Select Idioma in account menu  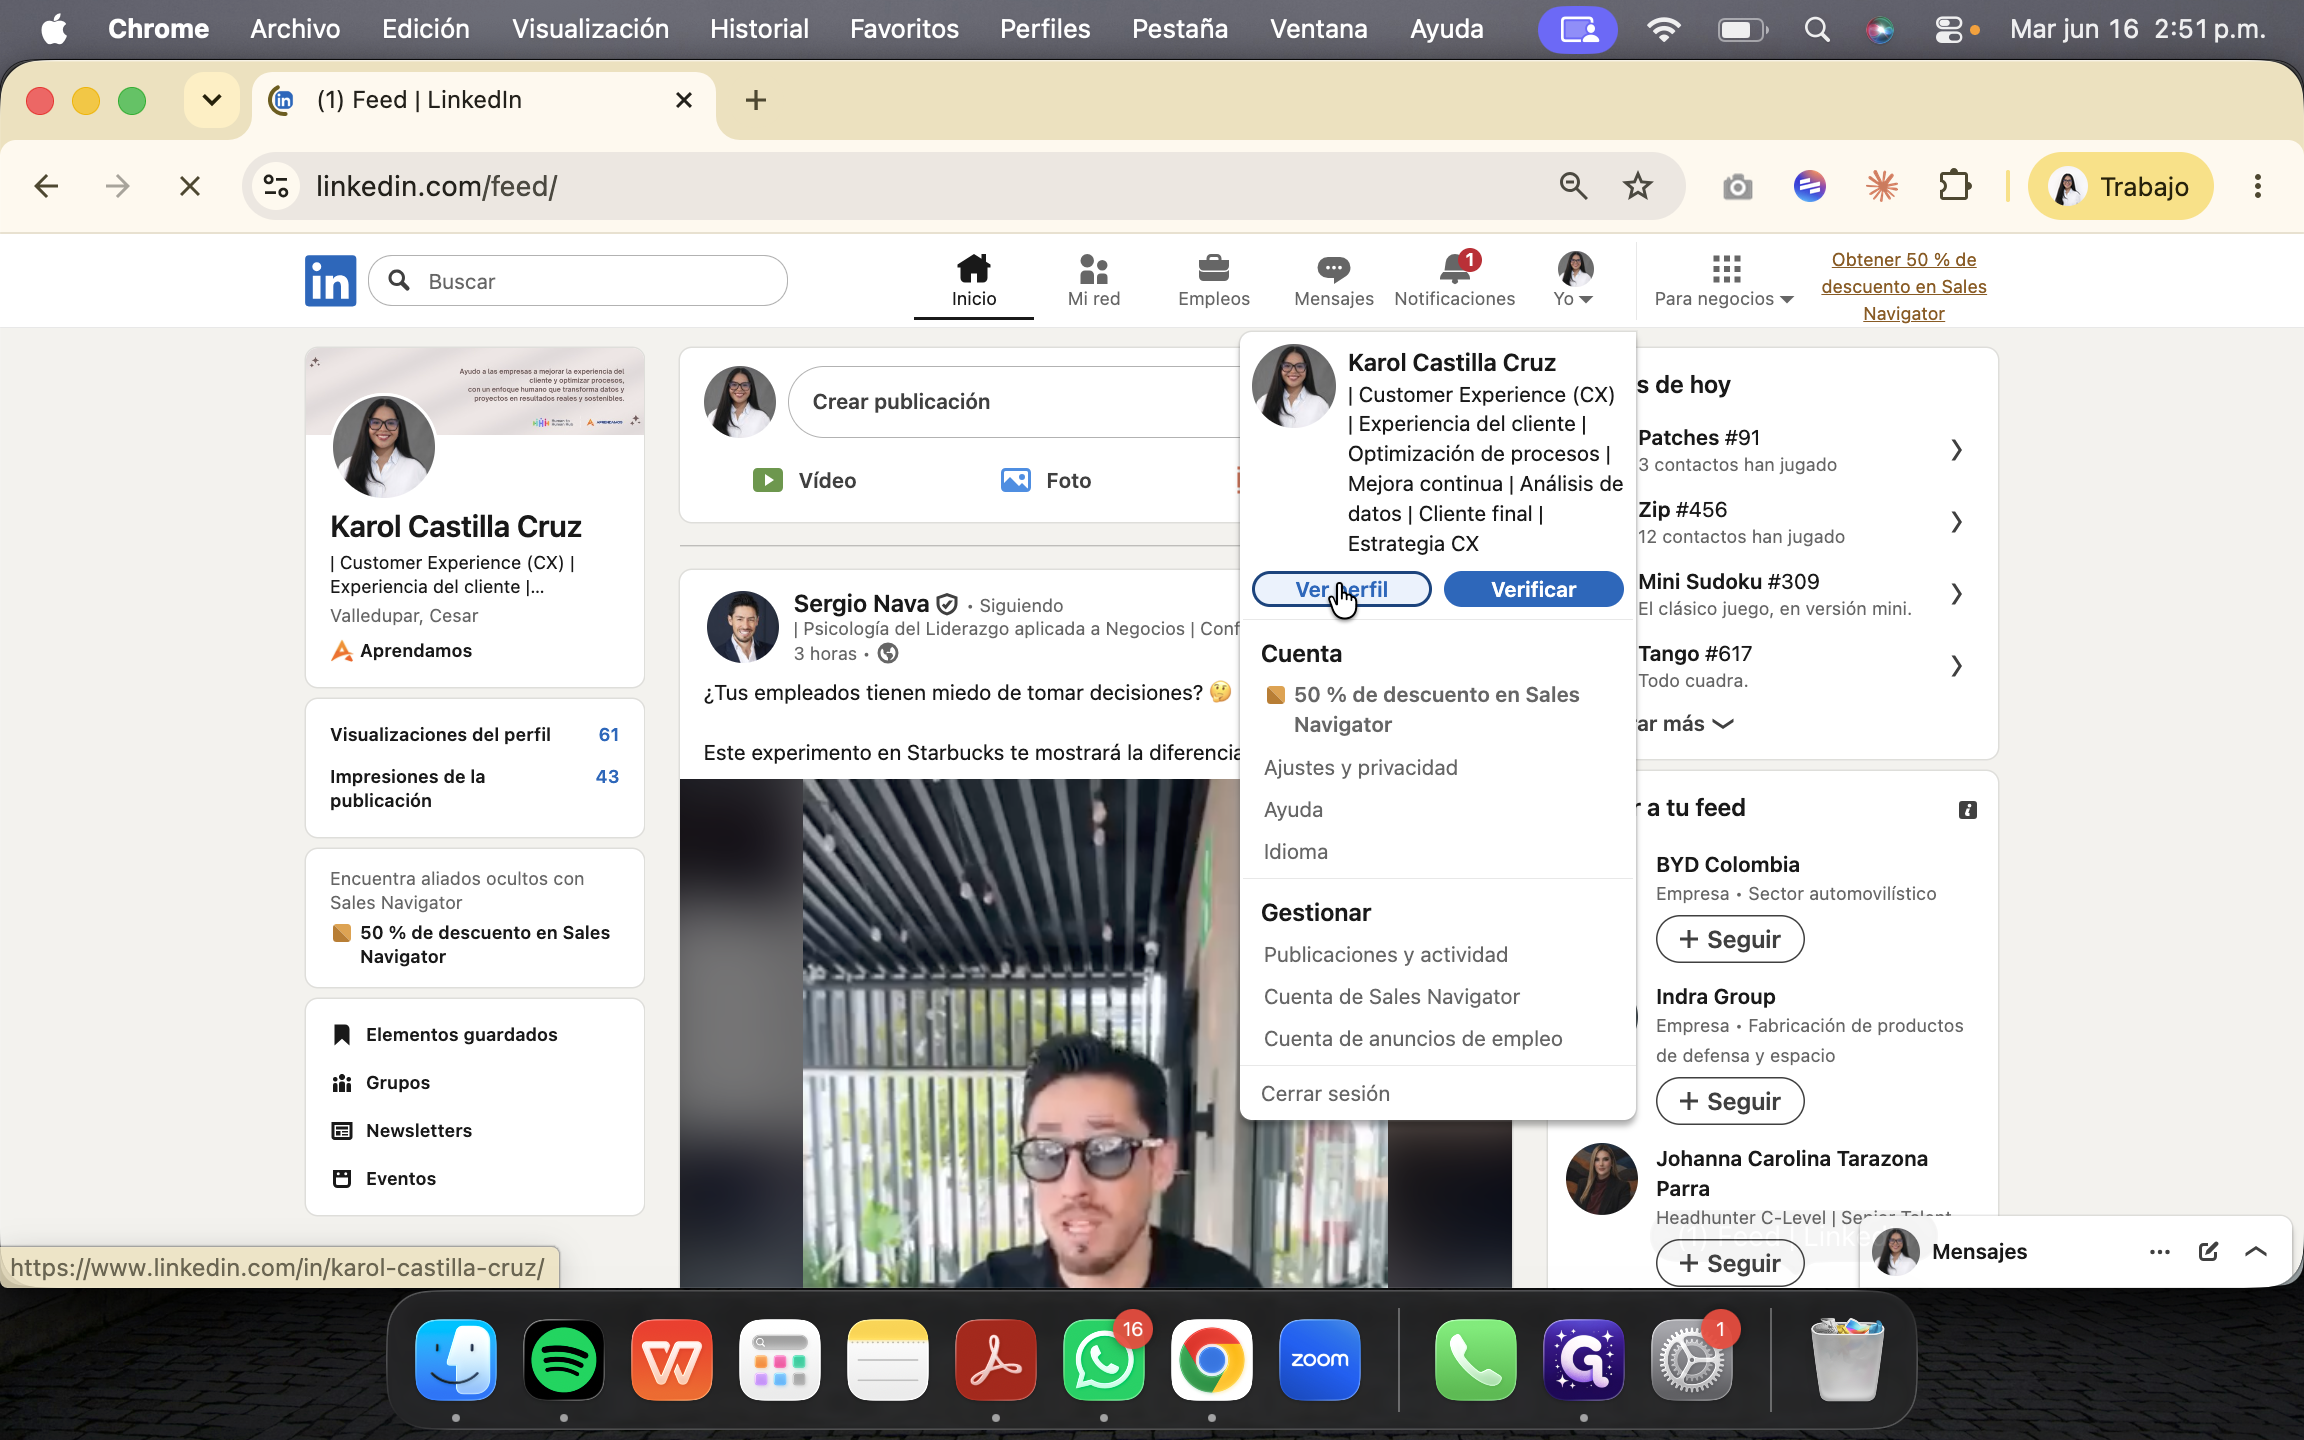1295,851
